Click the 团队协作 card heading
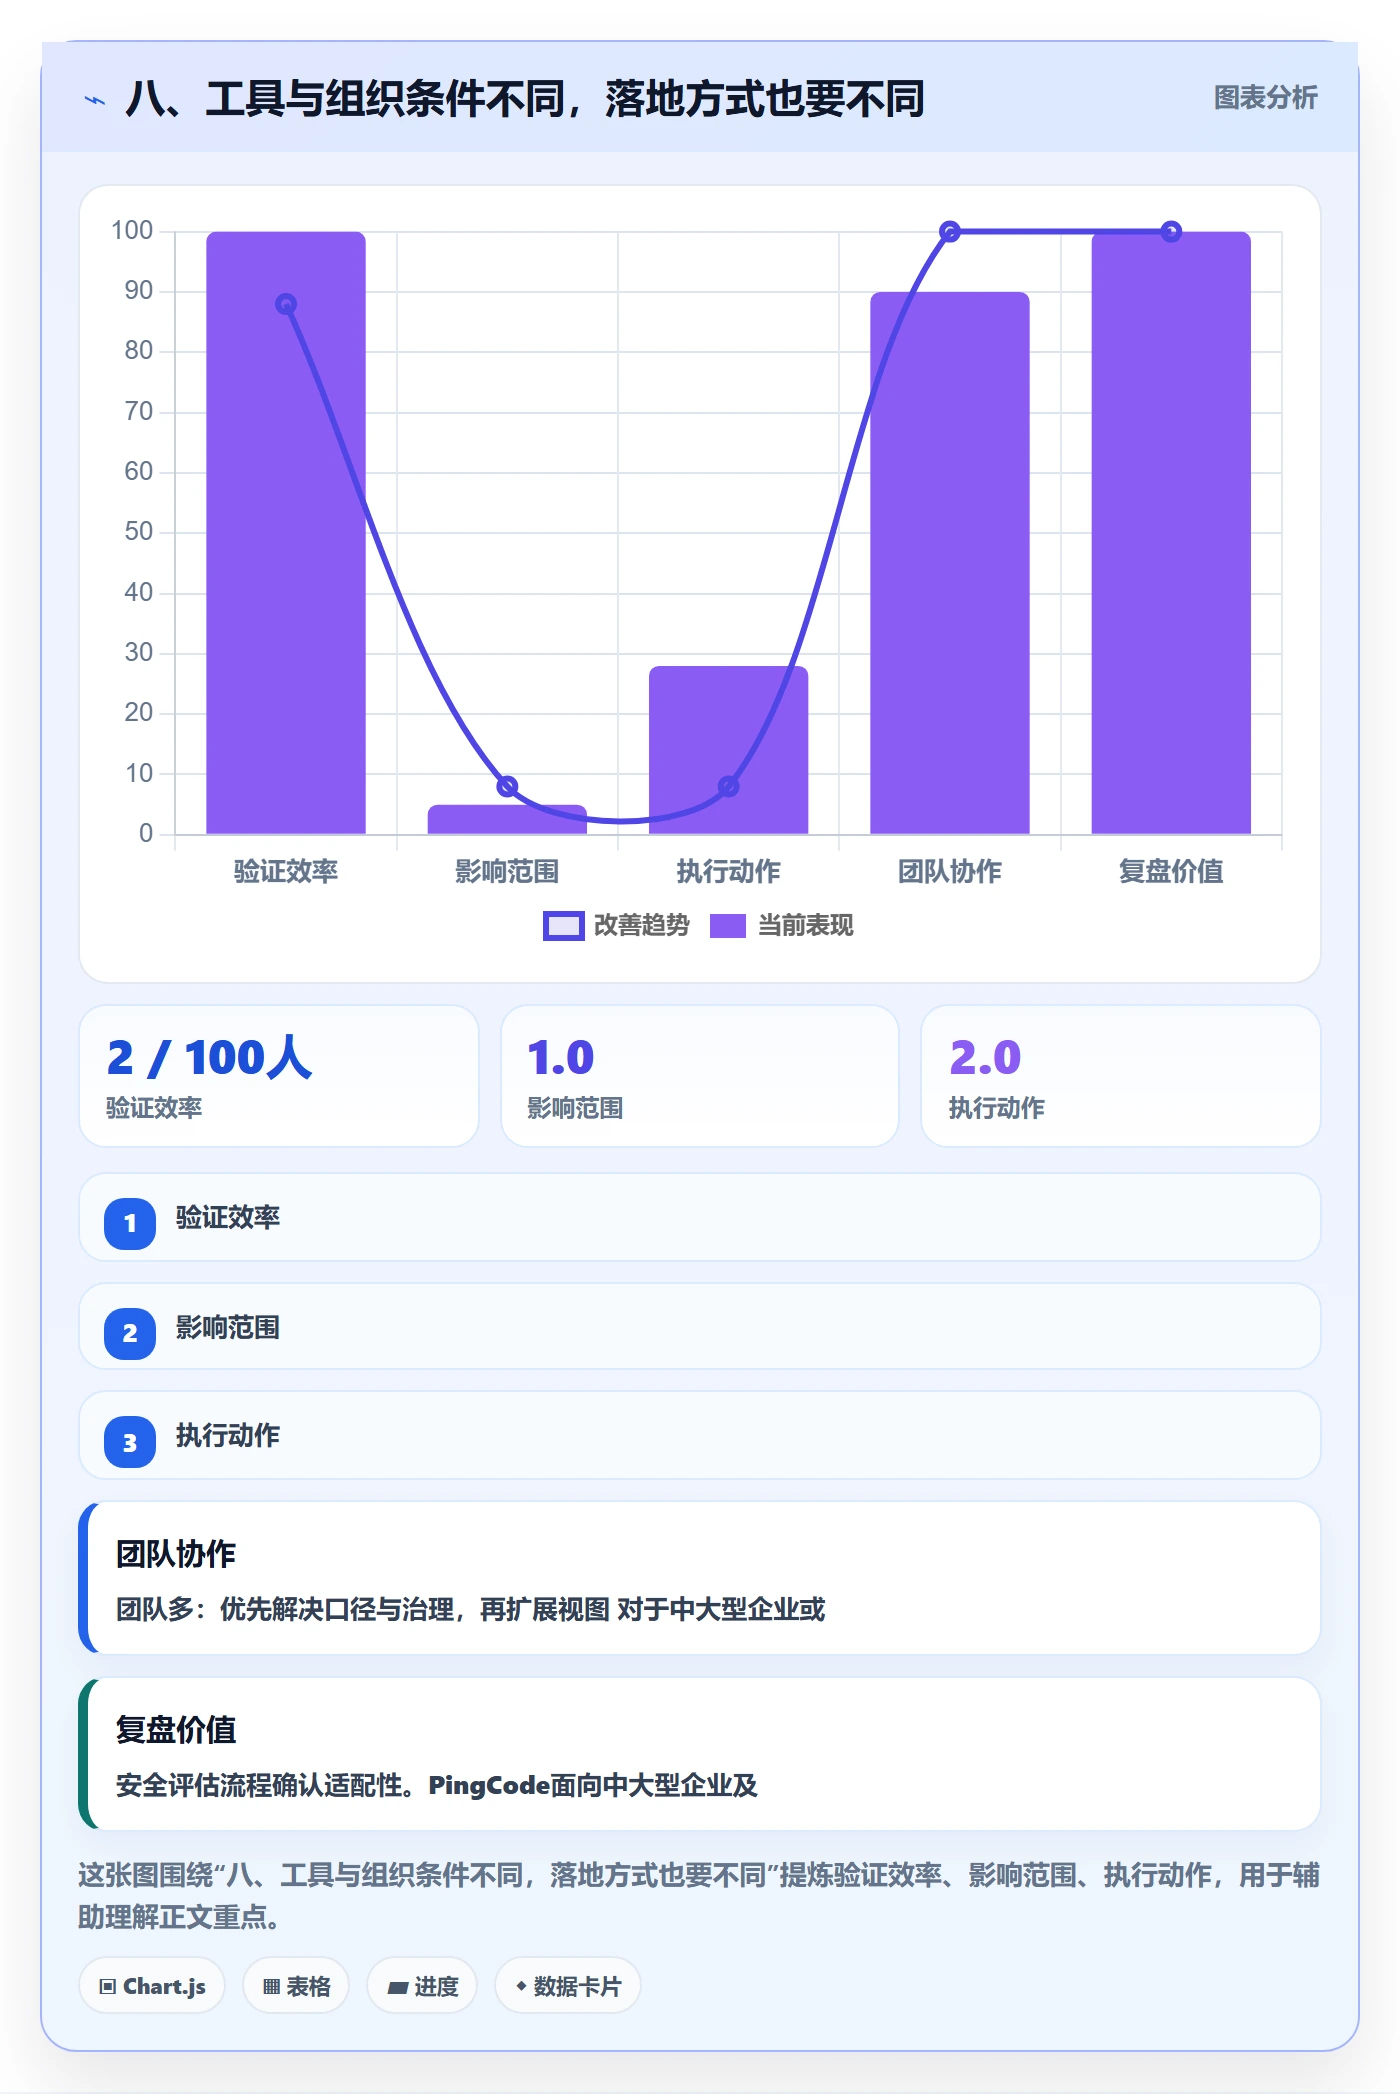The image size is (1400, 2094). pos(176,1553)
